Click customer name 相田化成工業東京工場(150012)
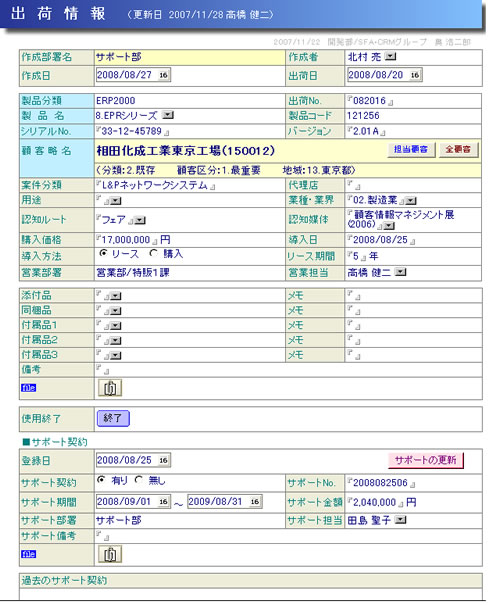 tap(186, 151)
